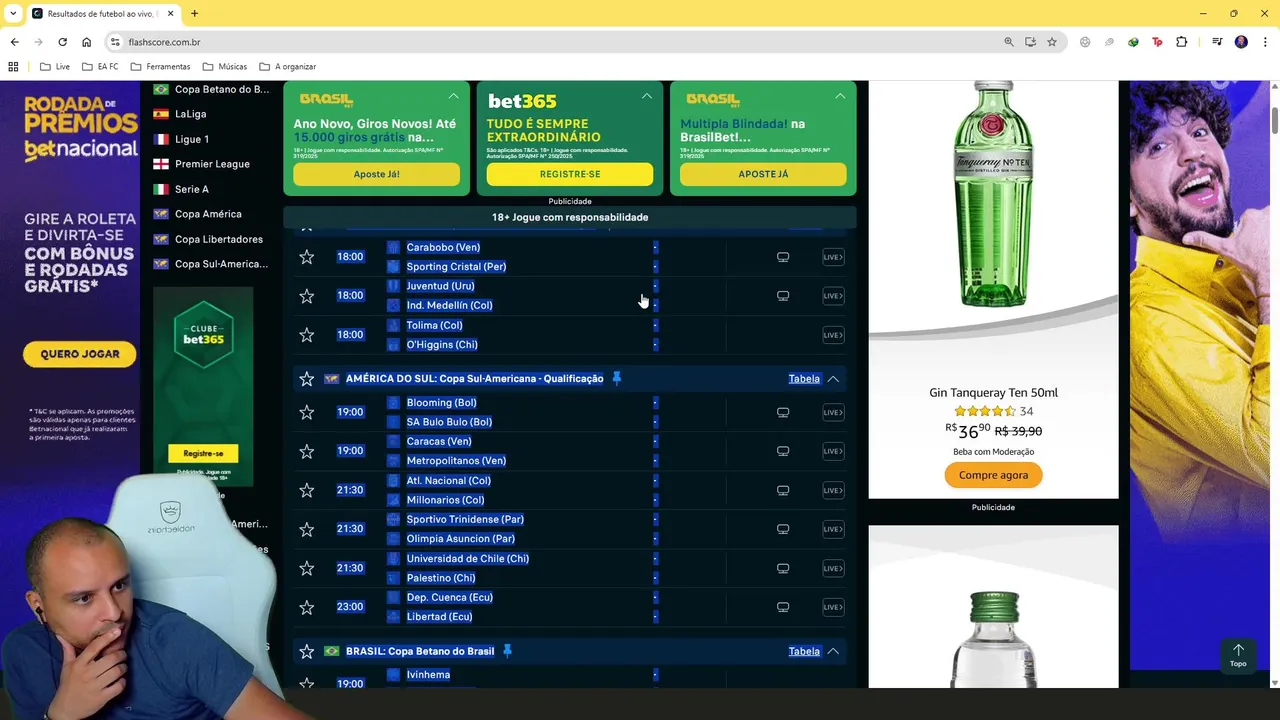Go to browser home page

point(87,42)
